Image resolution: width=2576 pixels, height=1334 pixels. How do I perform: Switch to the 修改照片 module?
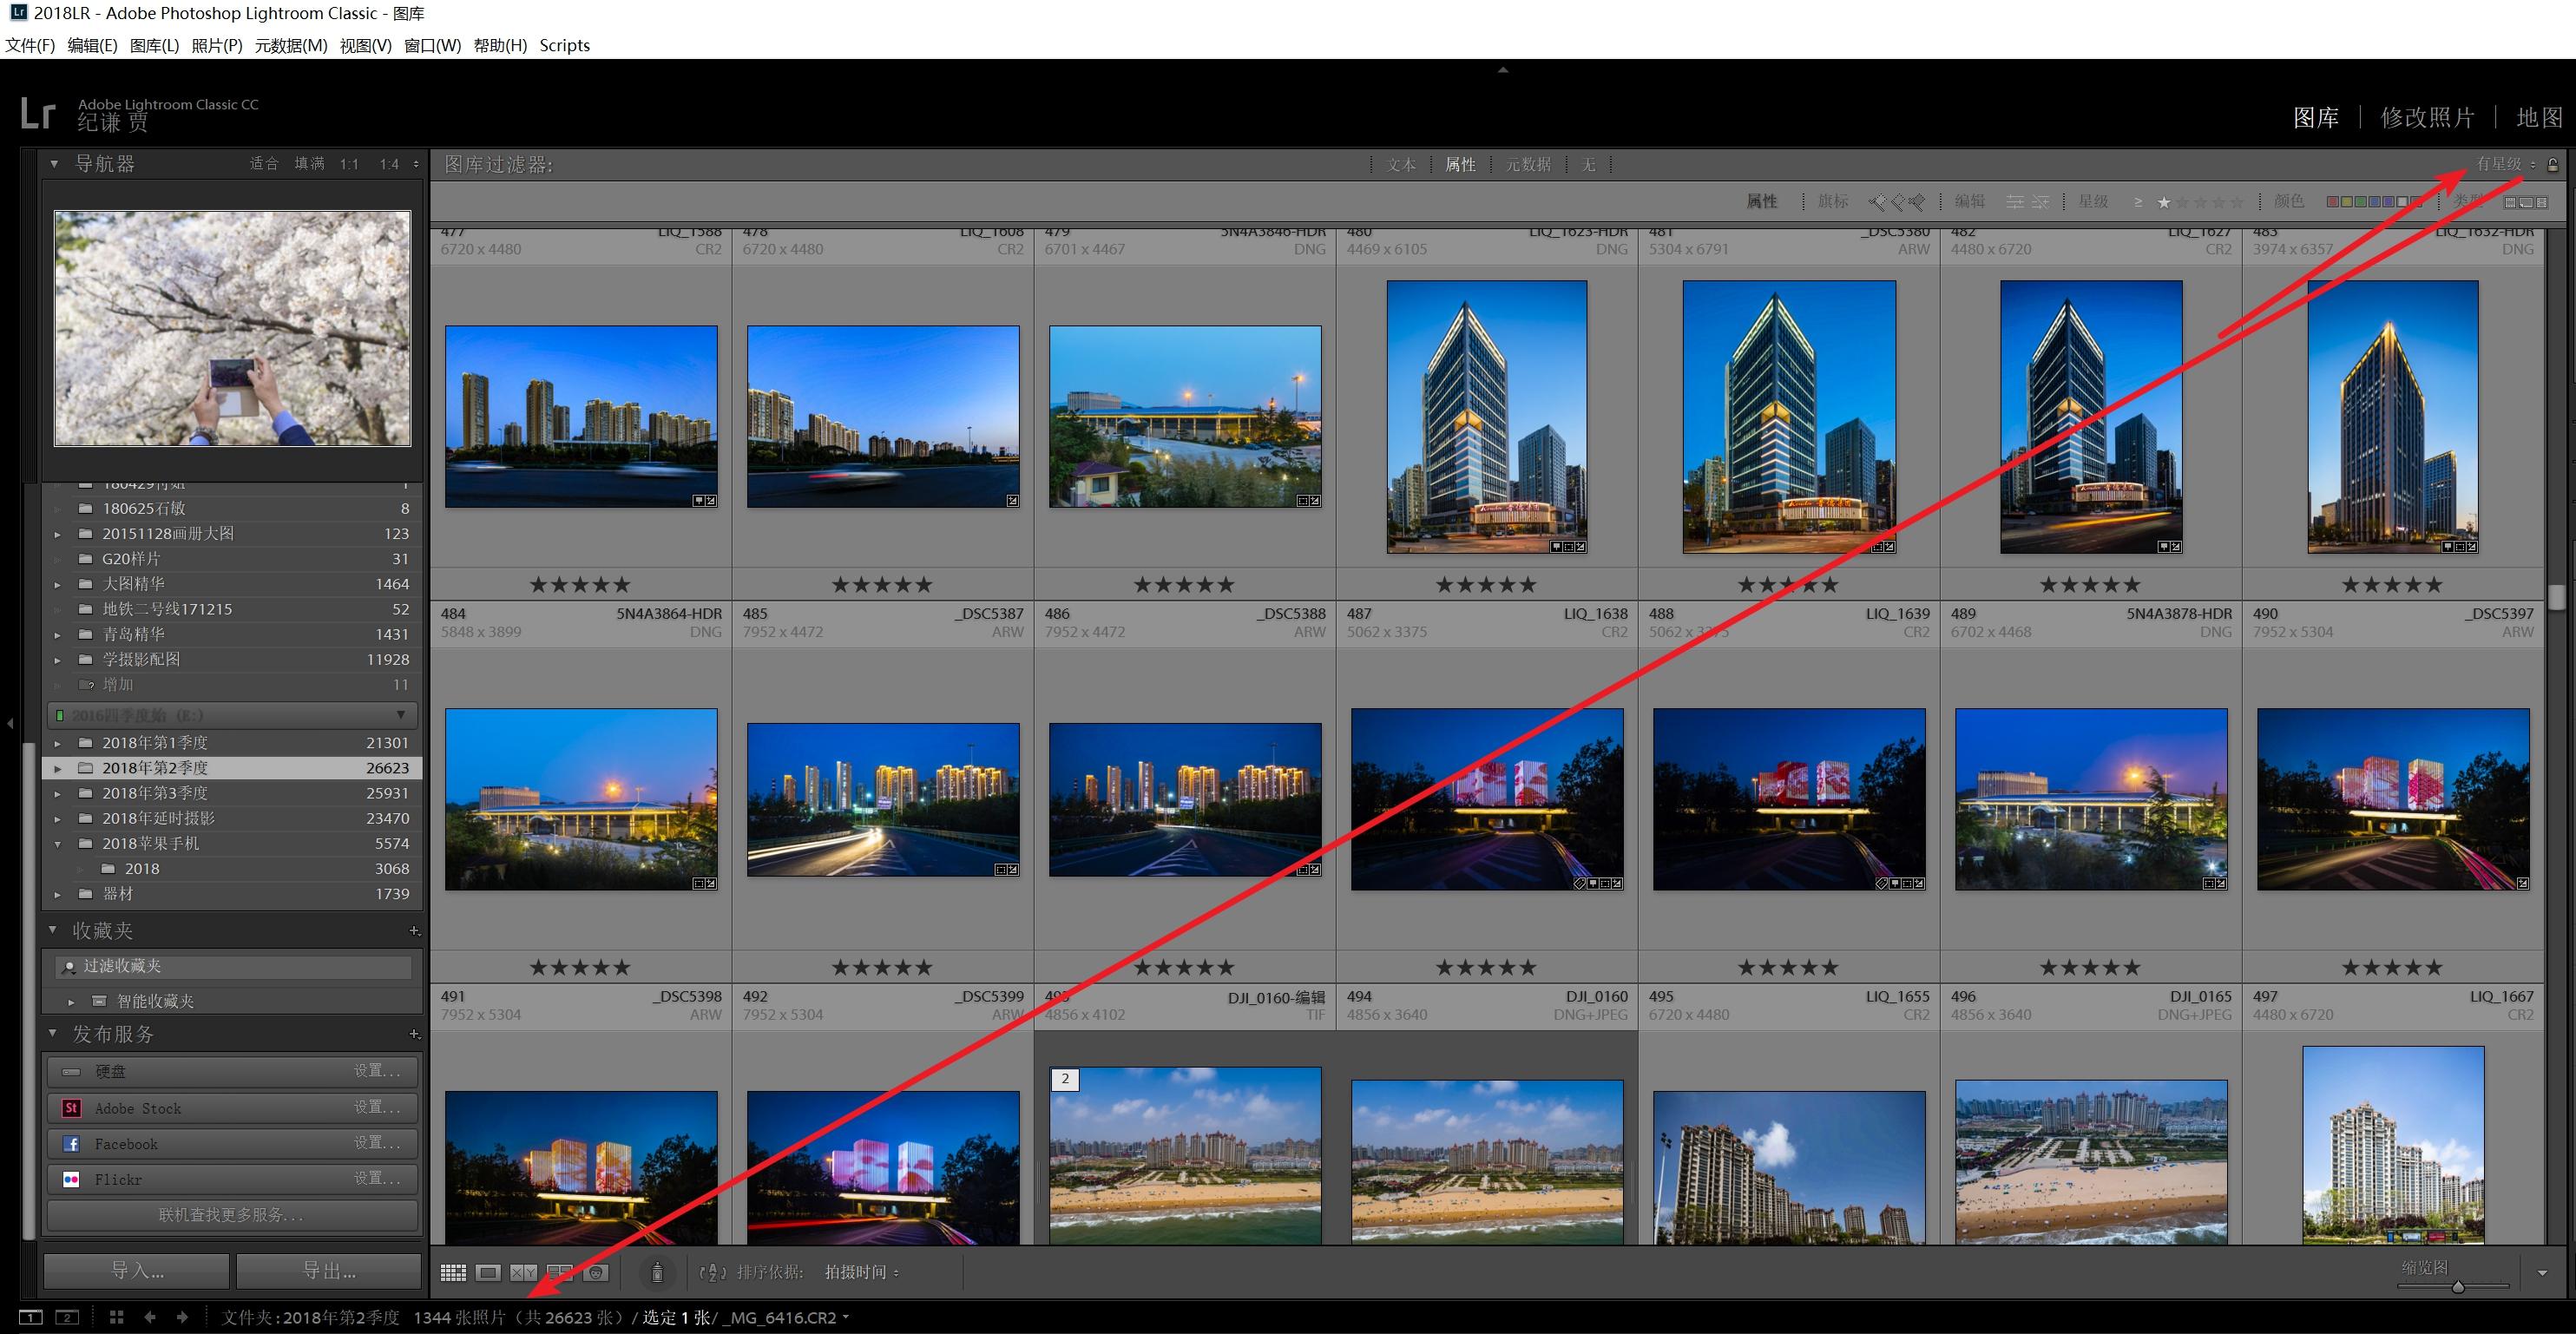[x=2426, y=118]
